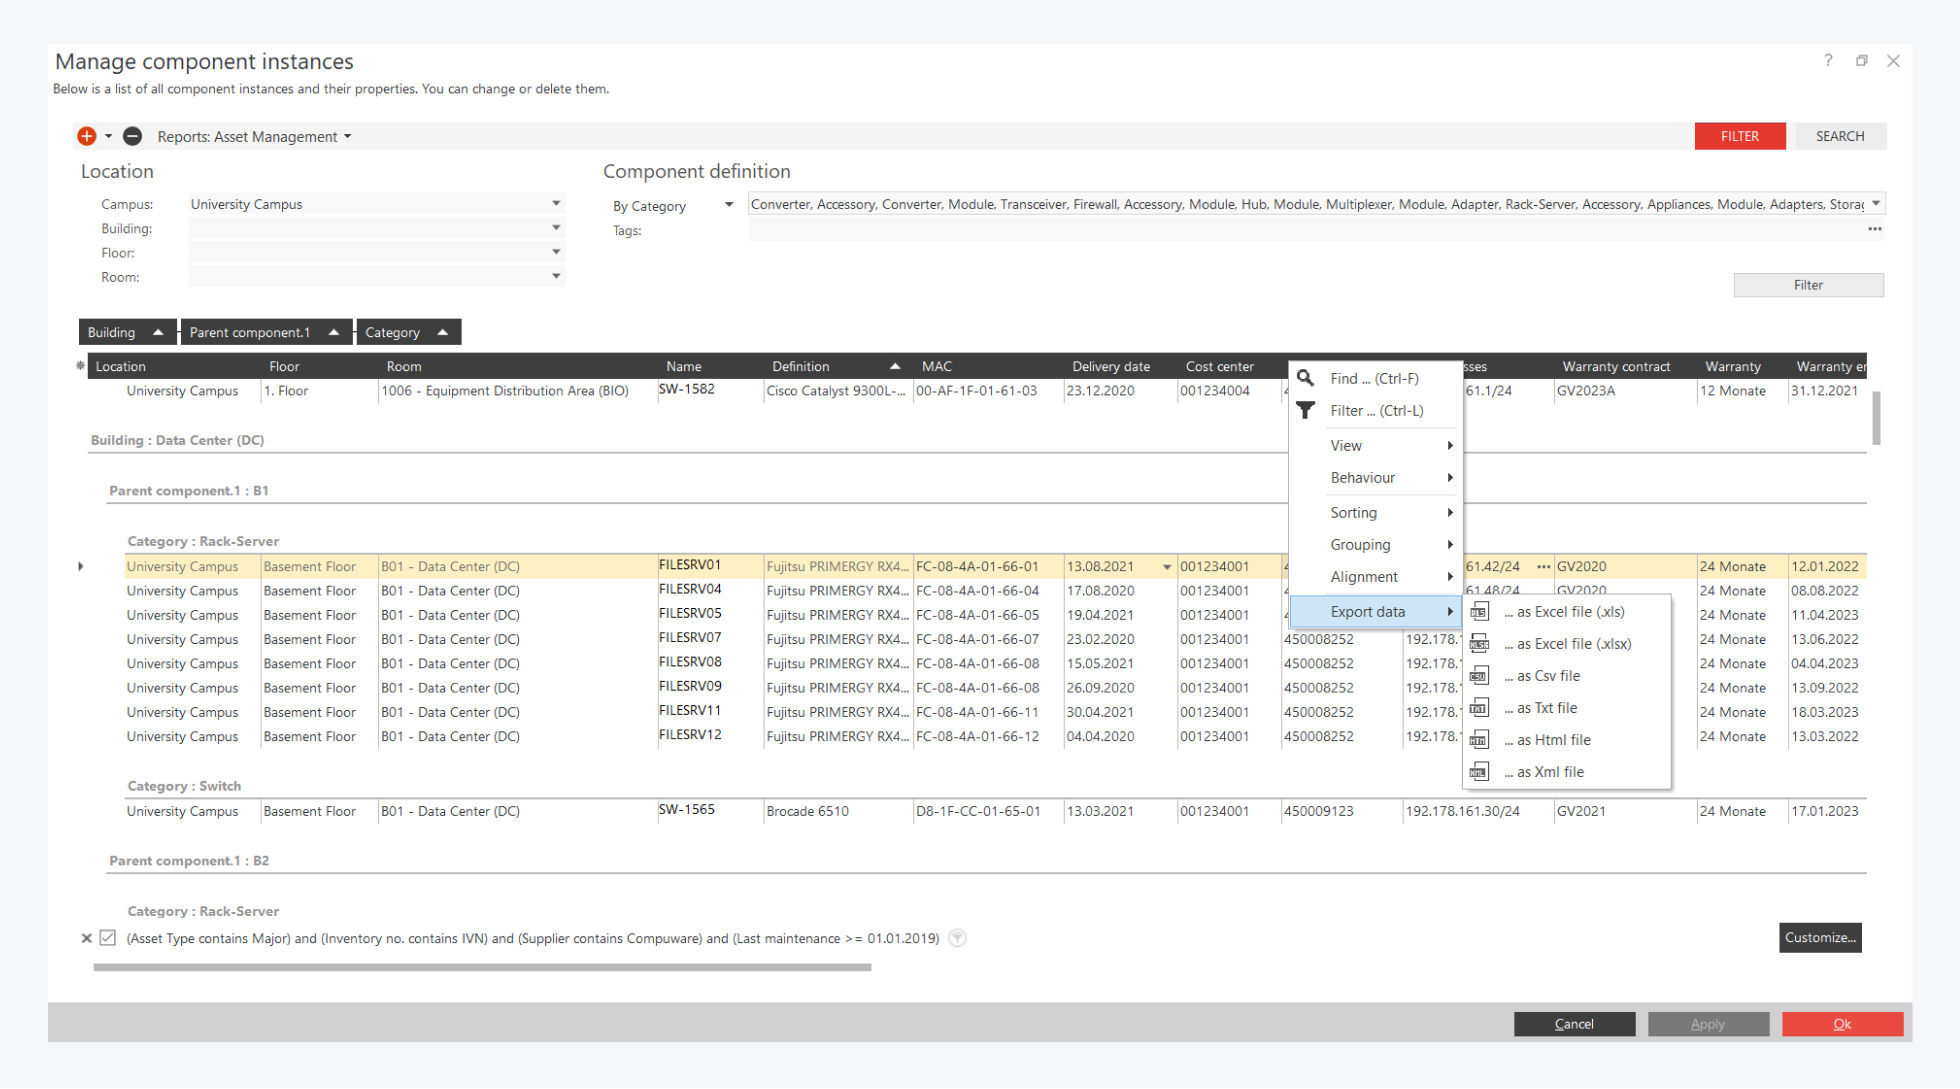The image size is (1960, 1089).
Task: Click the funnel Filter icon in menu
Action: 1305,410
